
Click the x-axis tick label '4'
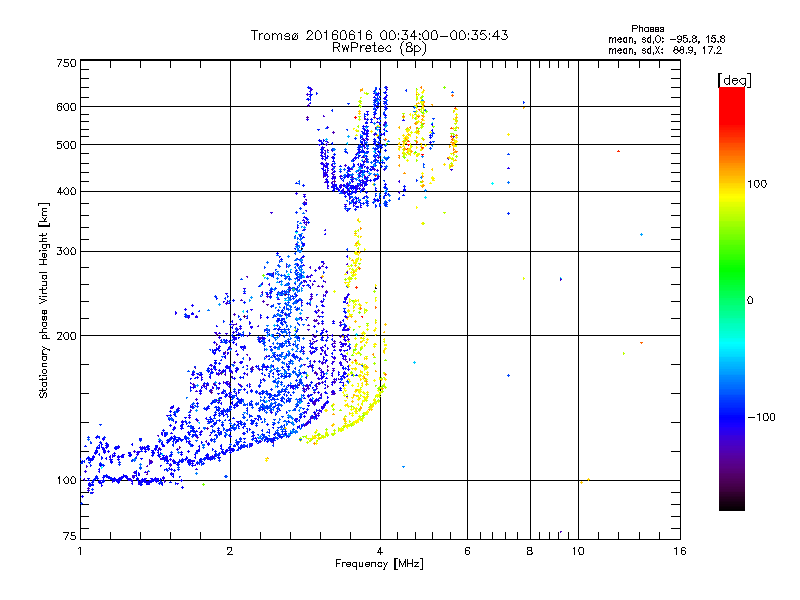[x=380, y=551]
